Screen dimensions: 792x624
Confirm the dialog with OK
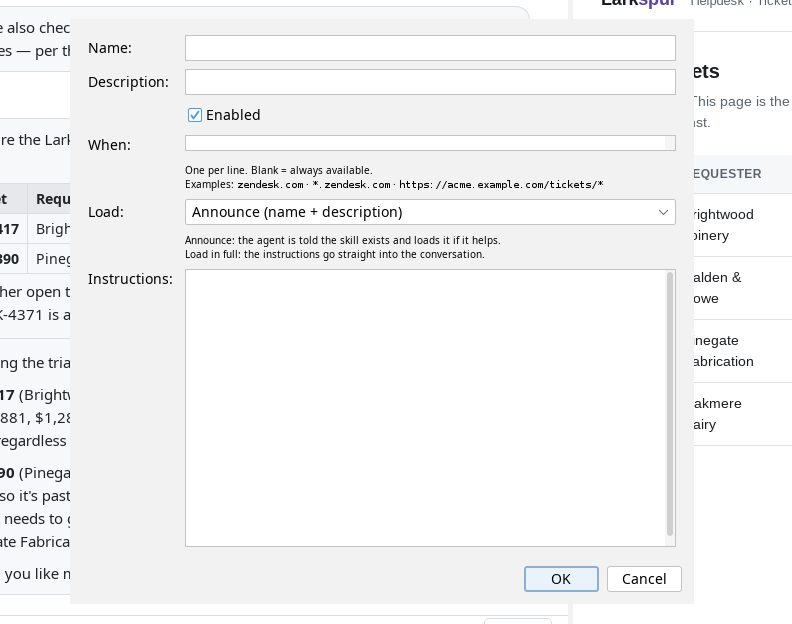tap(561, 579)
